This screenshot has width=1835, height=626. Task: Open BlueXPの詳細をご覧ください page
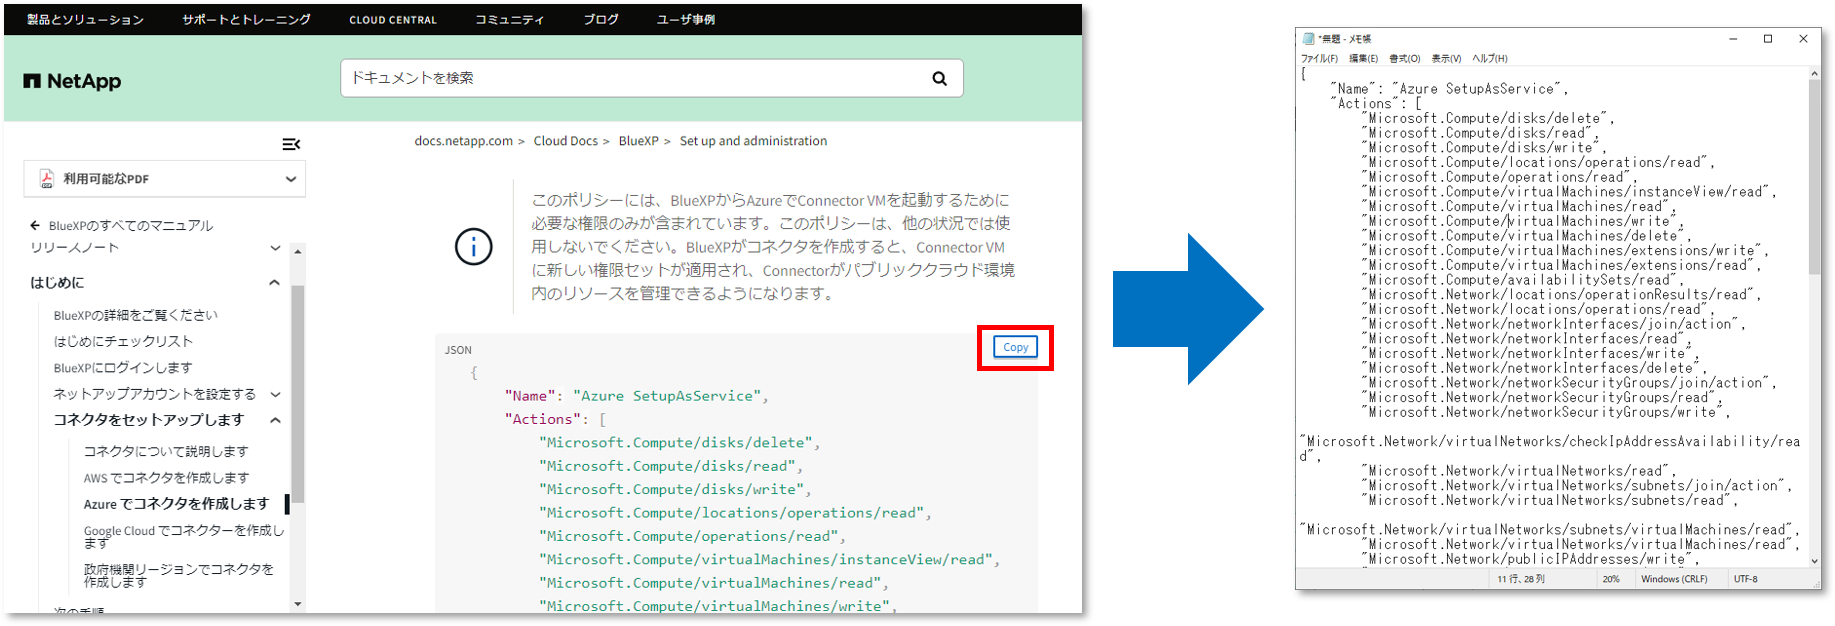click(x=136, y=315)
